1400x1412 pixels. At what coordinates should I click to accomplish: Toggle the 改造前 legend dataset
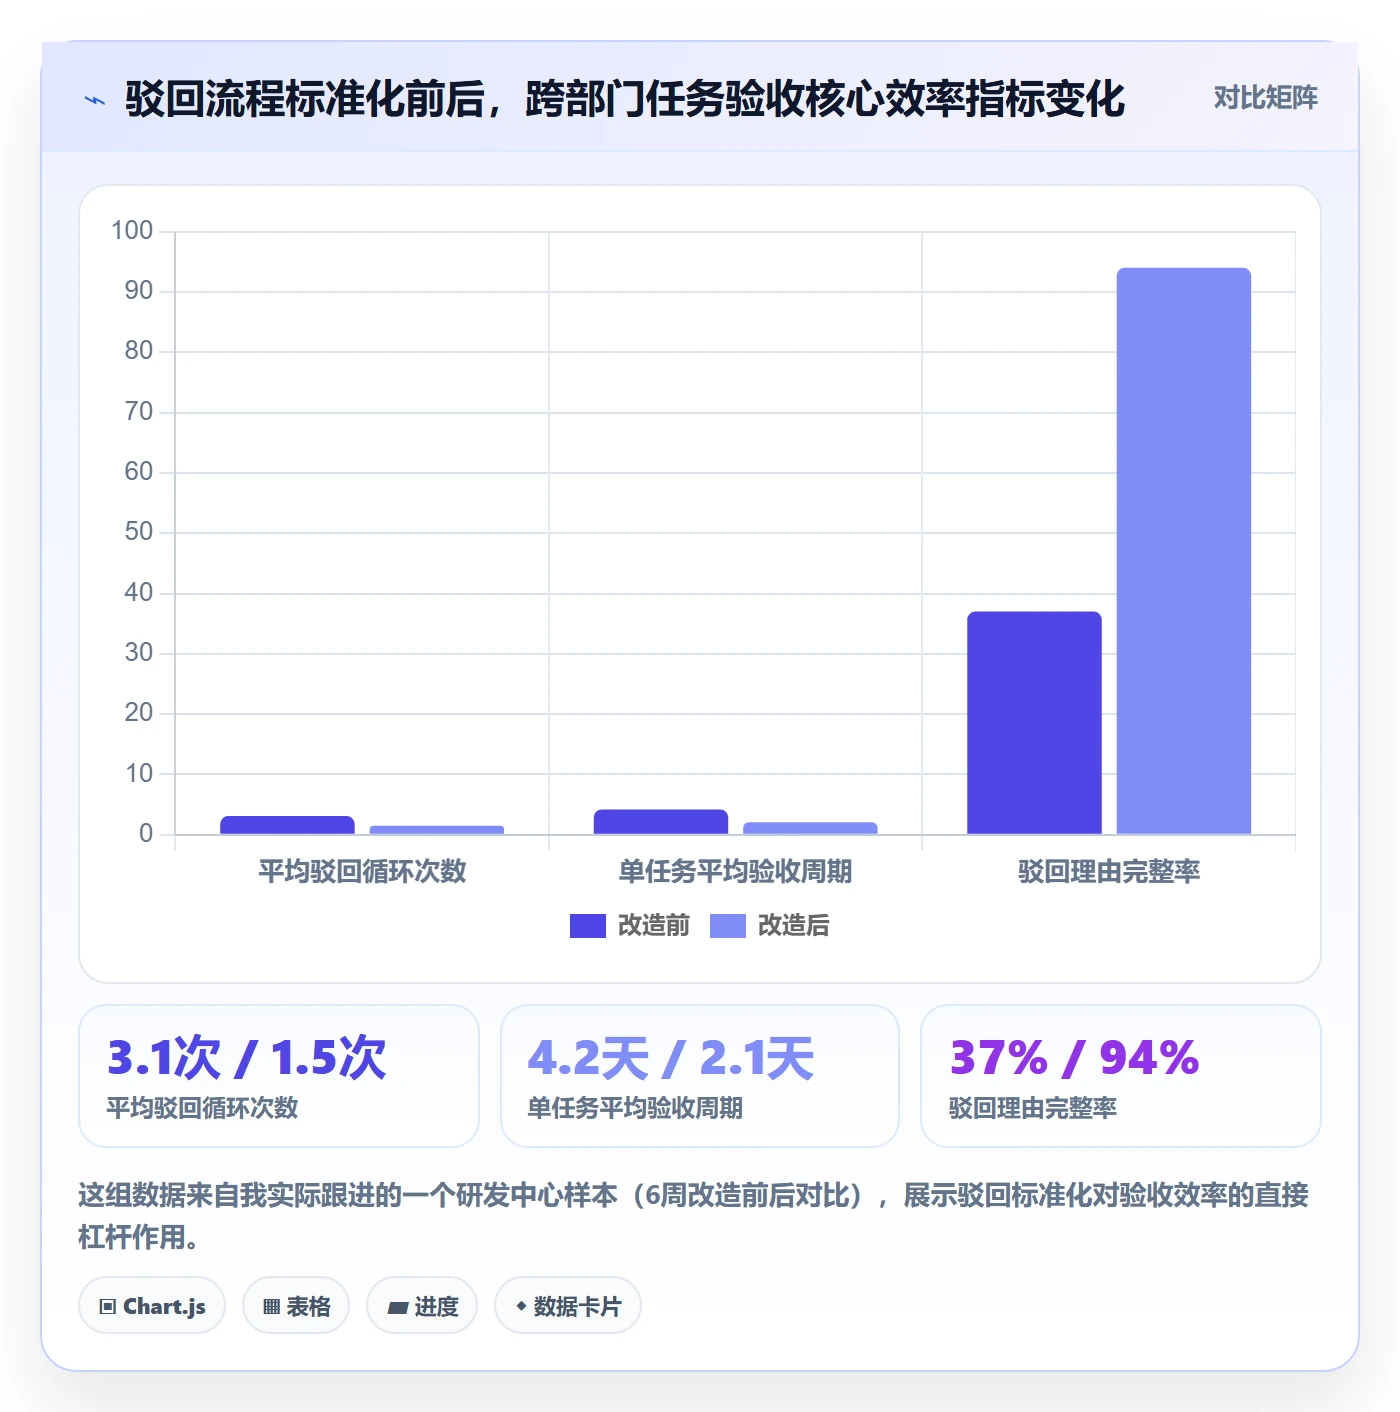[630, 926]
